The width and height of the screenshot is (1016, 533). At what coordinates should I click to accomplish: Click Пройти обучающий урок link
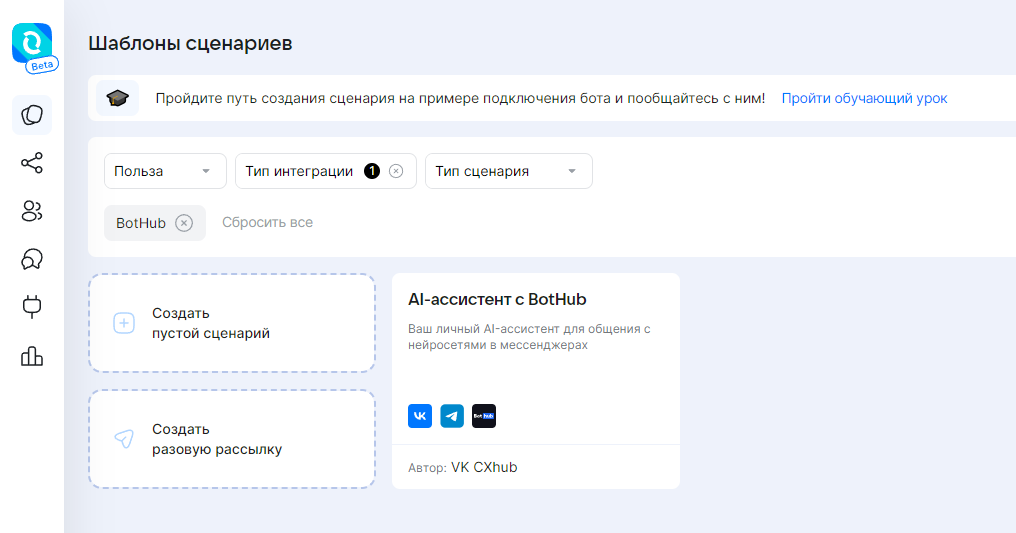pyautogui.click(x=864, y=98)
